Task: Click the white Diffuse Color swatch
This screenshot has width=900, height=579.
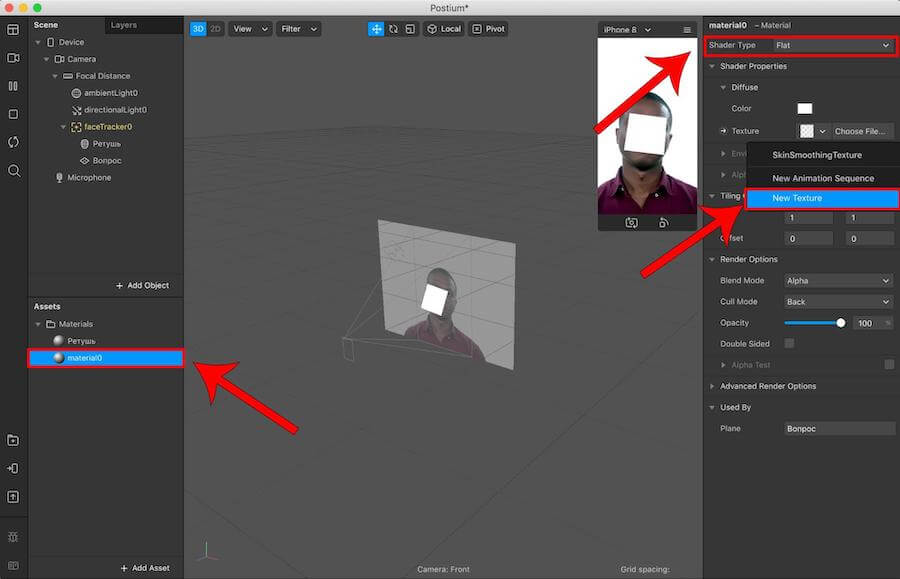Action: click(804, 108)
